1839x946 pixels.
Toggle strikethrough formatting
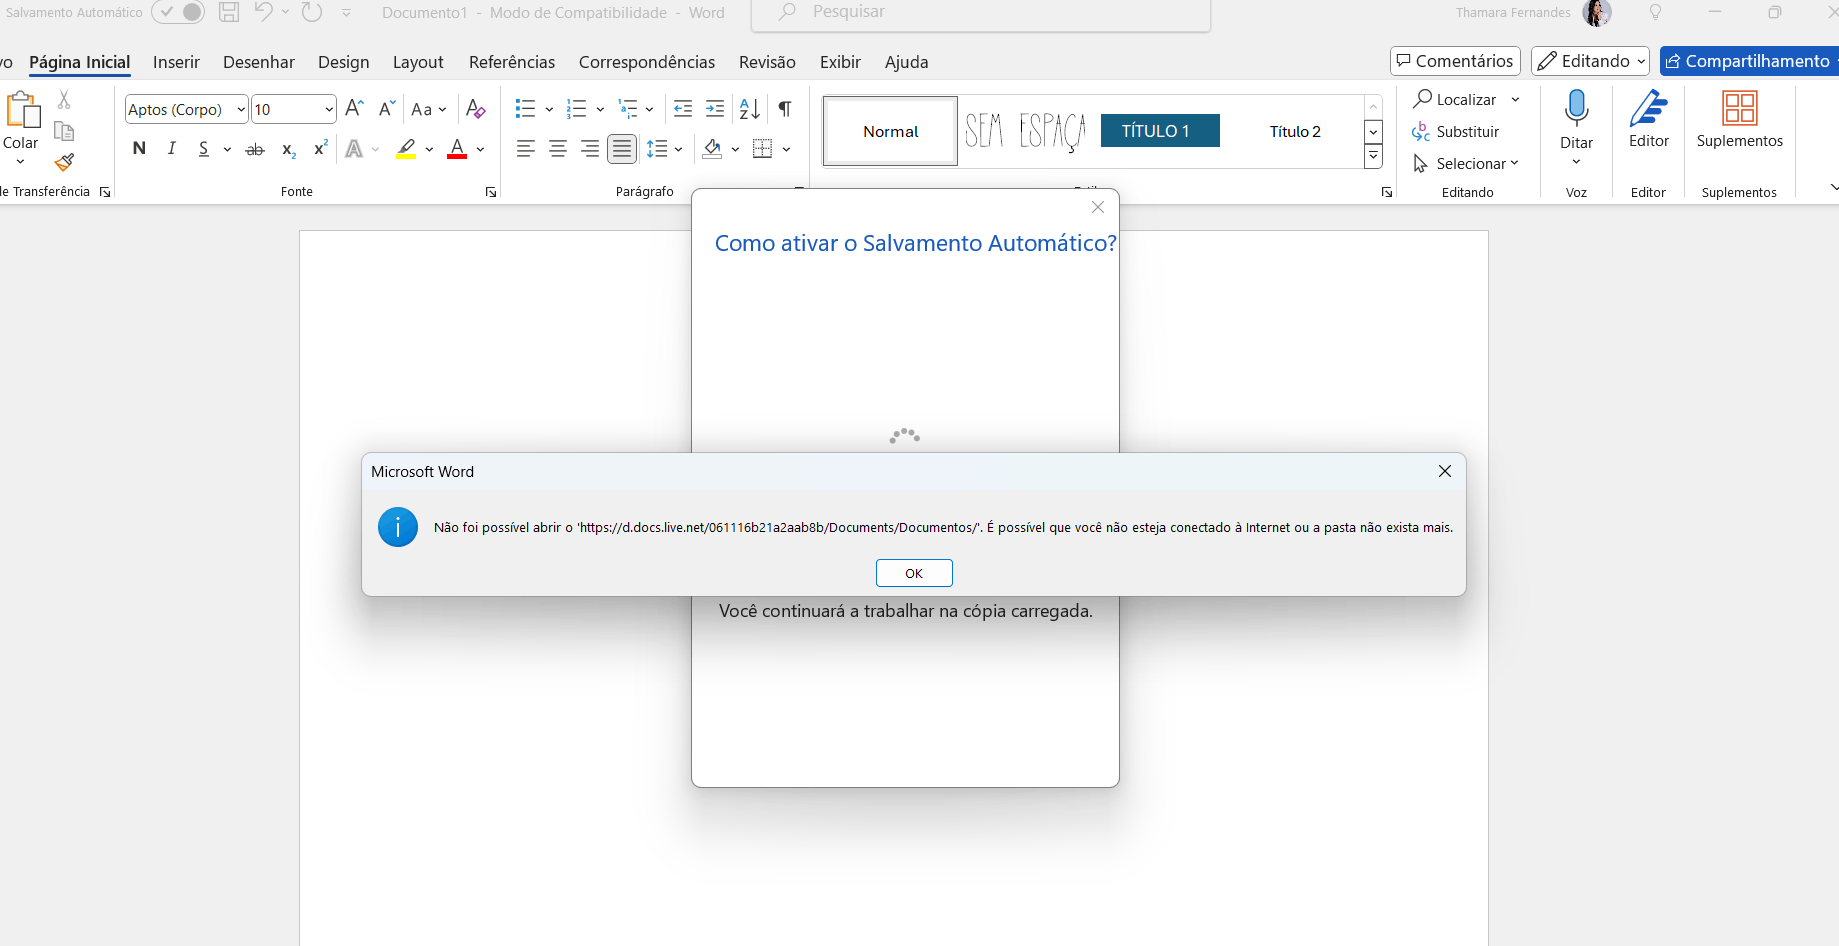[x=255, y=149]
